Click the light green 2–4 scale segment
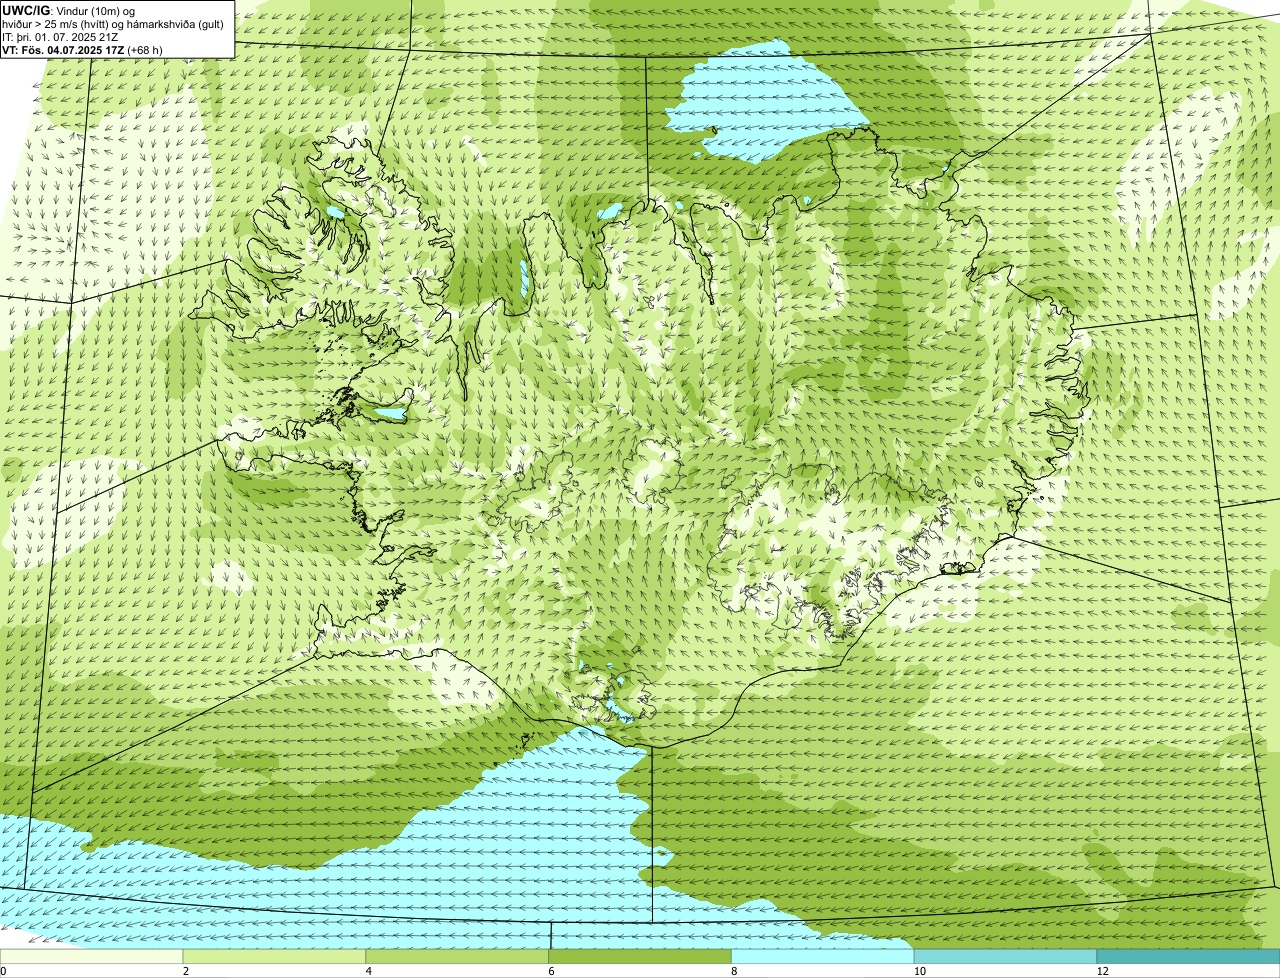Viewport: 1280px width, 978px height. click(275, 956)
